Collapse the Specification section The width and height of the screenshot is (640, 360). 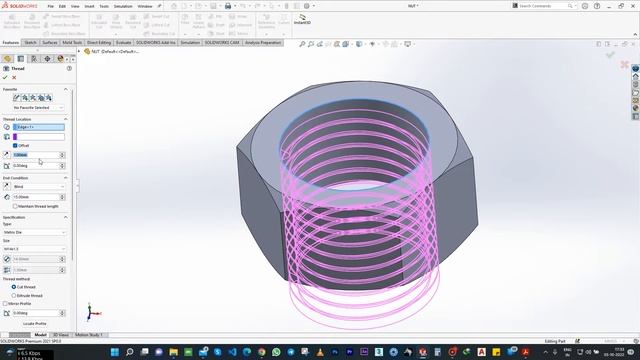(66, 217)
